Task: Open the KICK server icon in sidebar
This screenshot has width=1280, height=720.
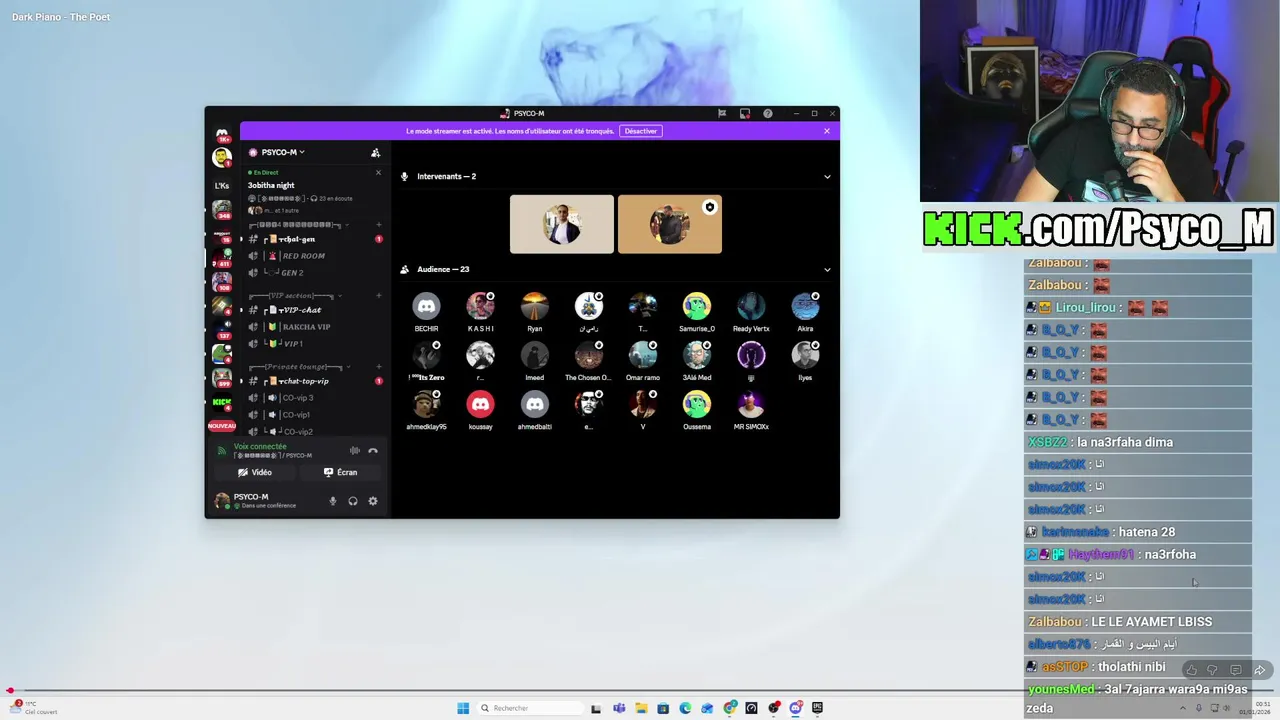Action: click(222, 402)
